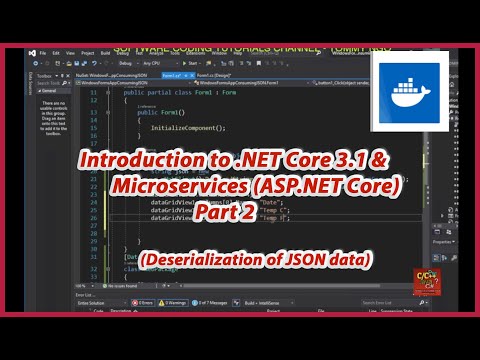The image size is (480, 360).
Task: Click the Alphabetical sort icon in Properties
Action: pos(445,258)
